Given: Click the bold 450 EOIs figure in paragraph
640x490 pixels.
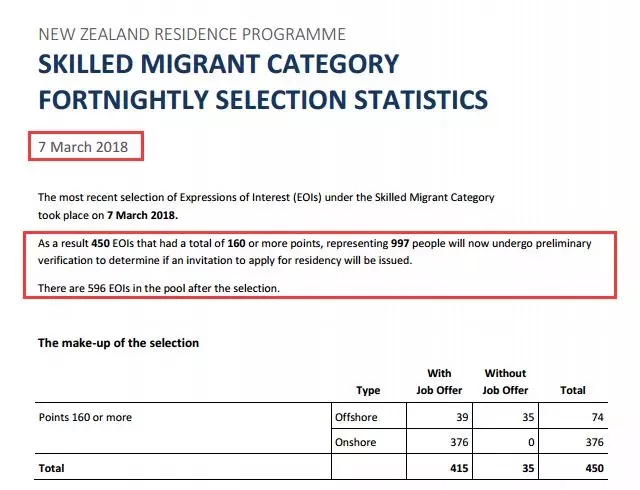Looking at the screenshot, I should (100, 243).
